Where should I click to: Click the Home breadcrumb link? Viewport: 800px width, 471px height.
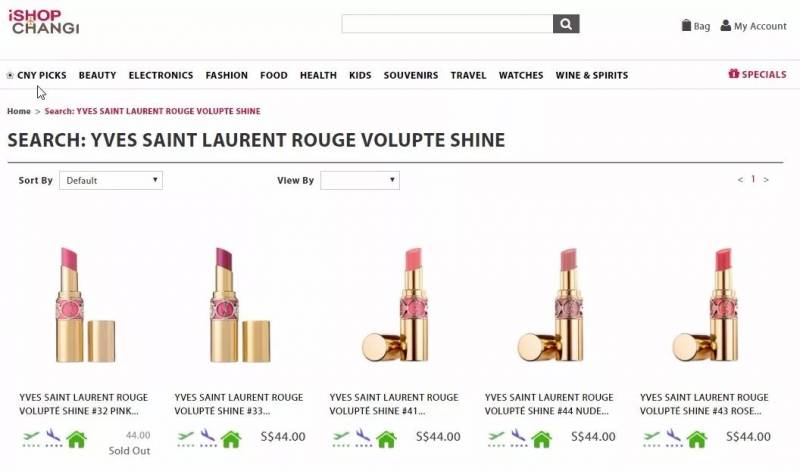pos(19,111)
